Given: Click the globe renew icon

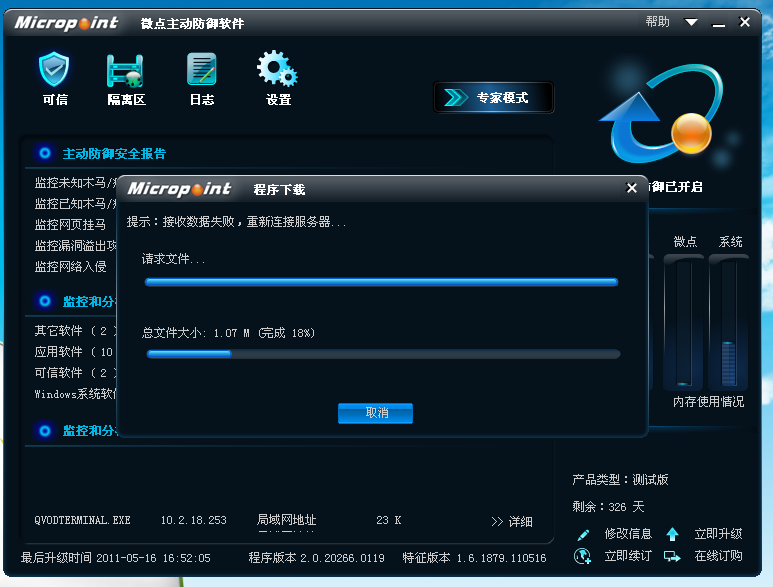Looking at the screenshot, I should [x=582, y=556].
